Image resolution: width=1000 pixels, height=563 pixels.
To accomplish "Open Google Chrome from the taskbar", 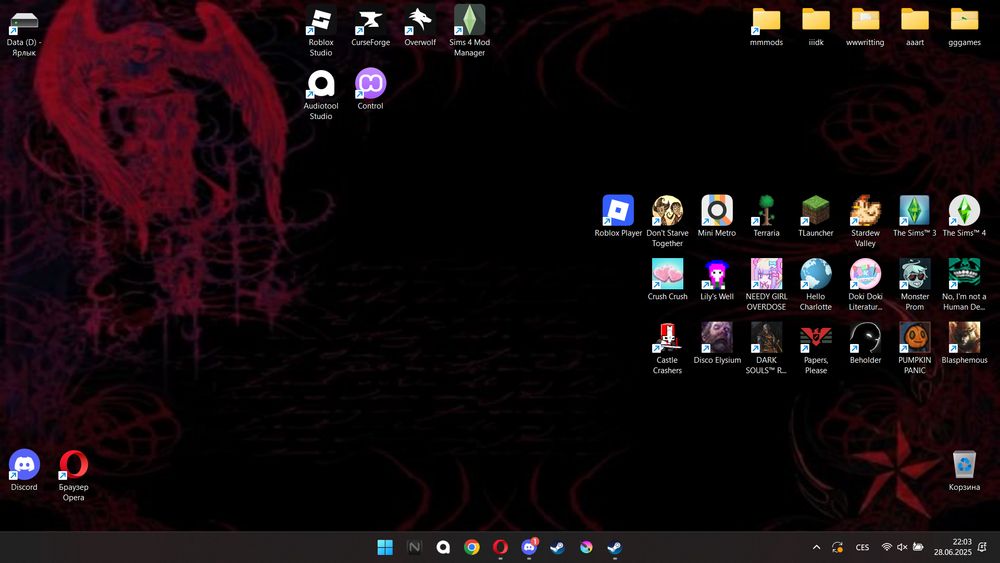I will (472, 547).
